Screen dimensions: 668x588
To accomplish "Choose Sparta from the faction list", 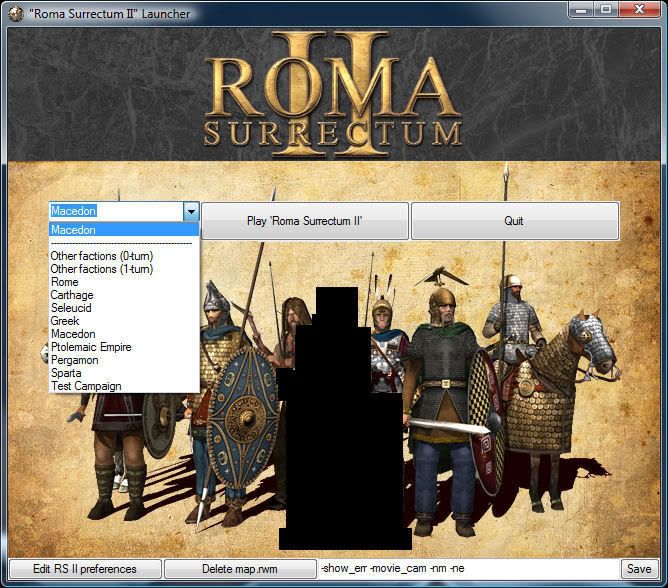I will pos(66,373).
